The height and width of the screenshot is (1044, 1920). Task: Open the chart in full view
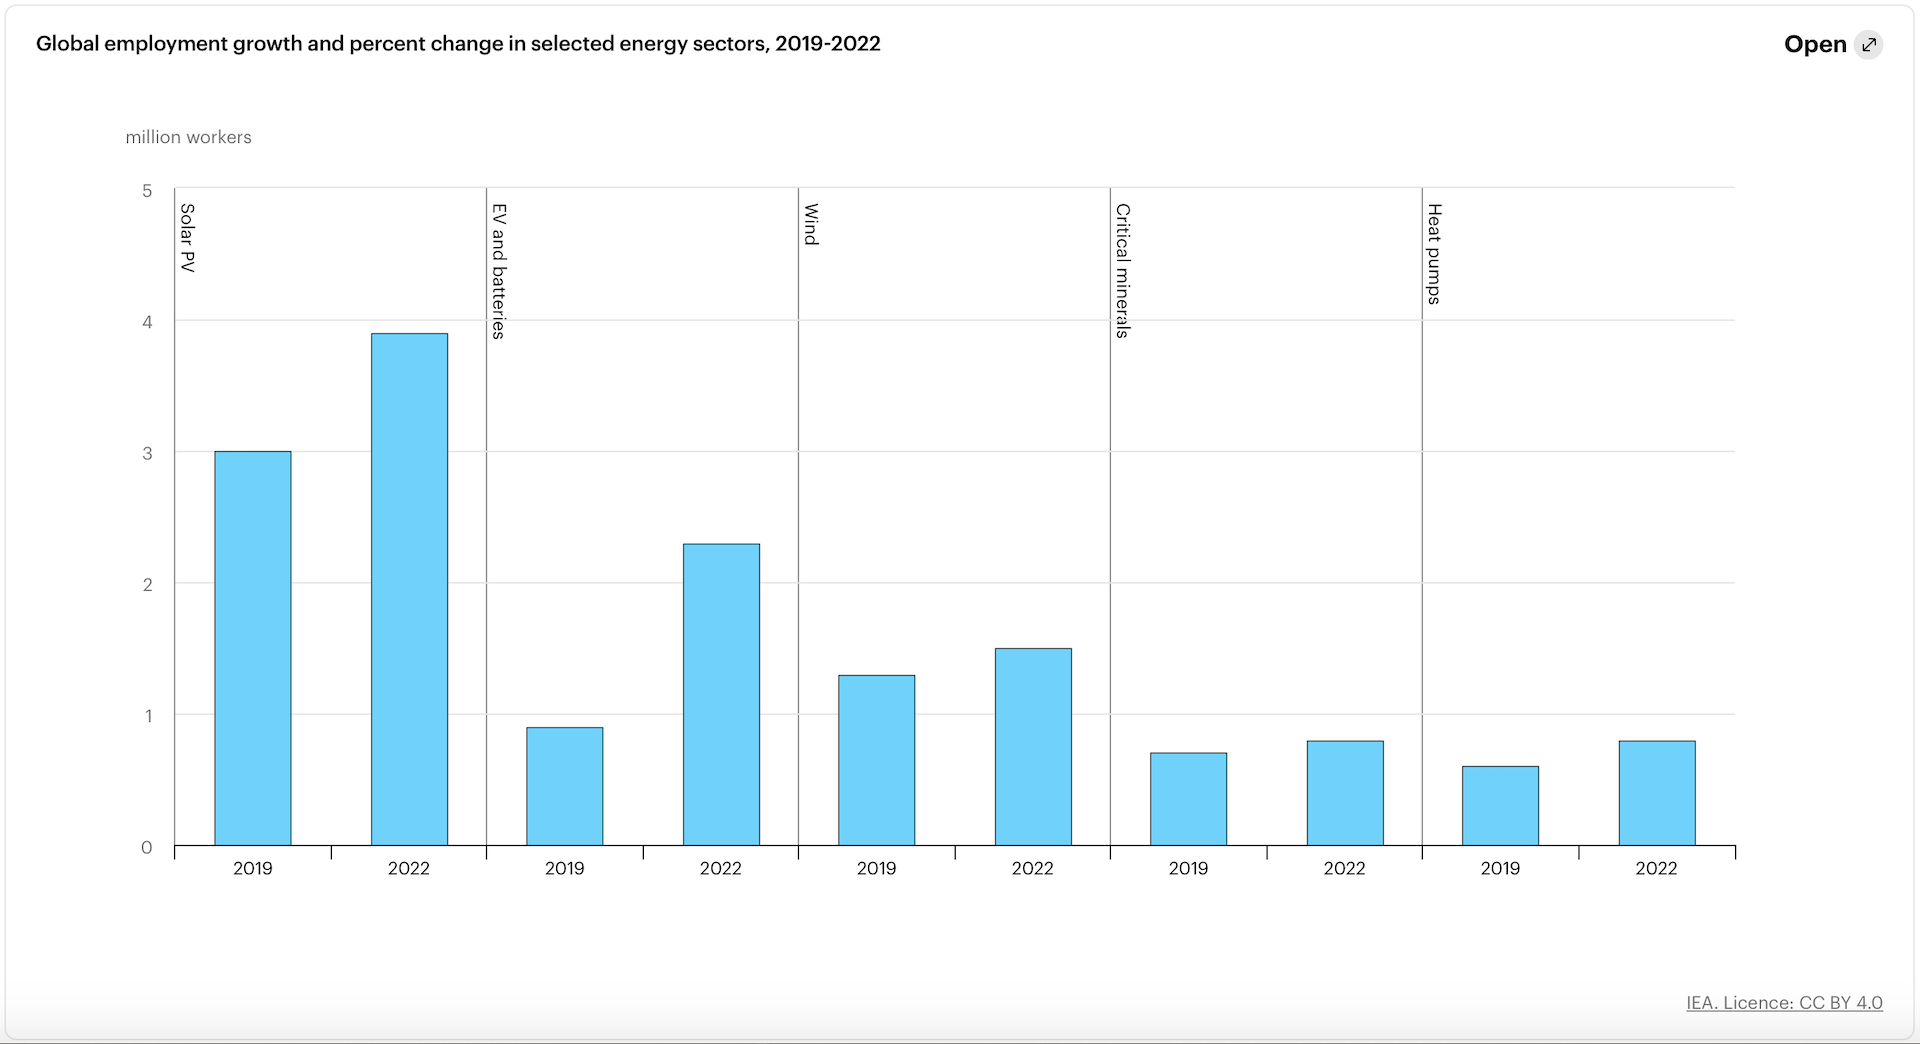click(x=1814, y=45)
